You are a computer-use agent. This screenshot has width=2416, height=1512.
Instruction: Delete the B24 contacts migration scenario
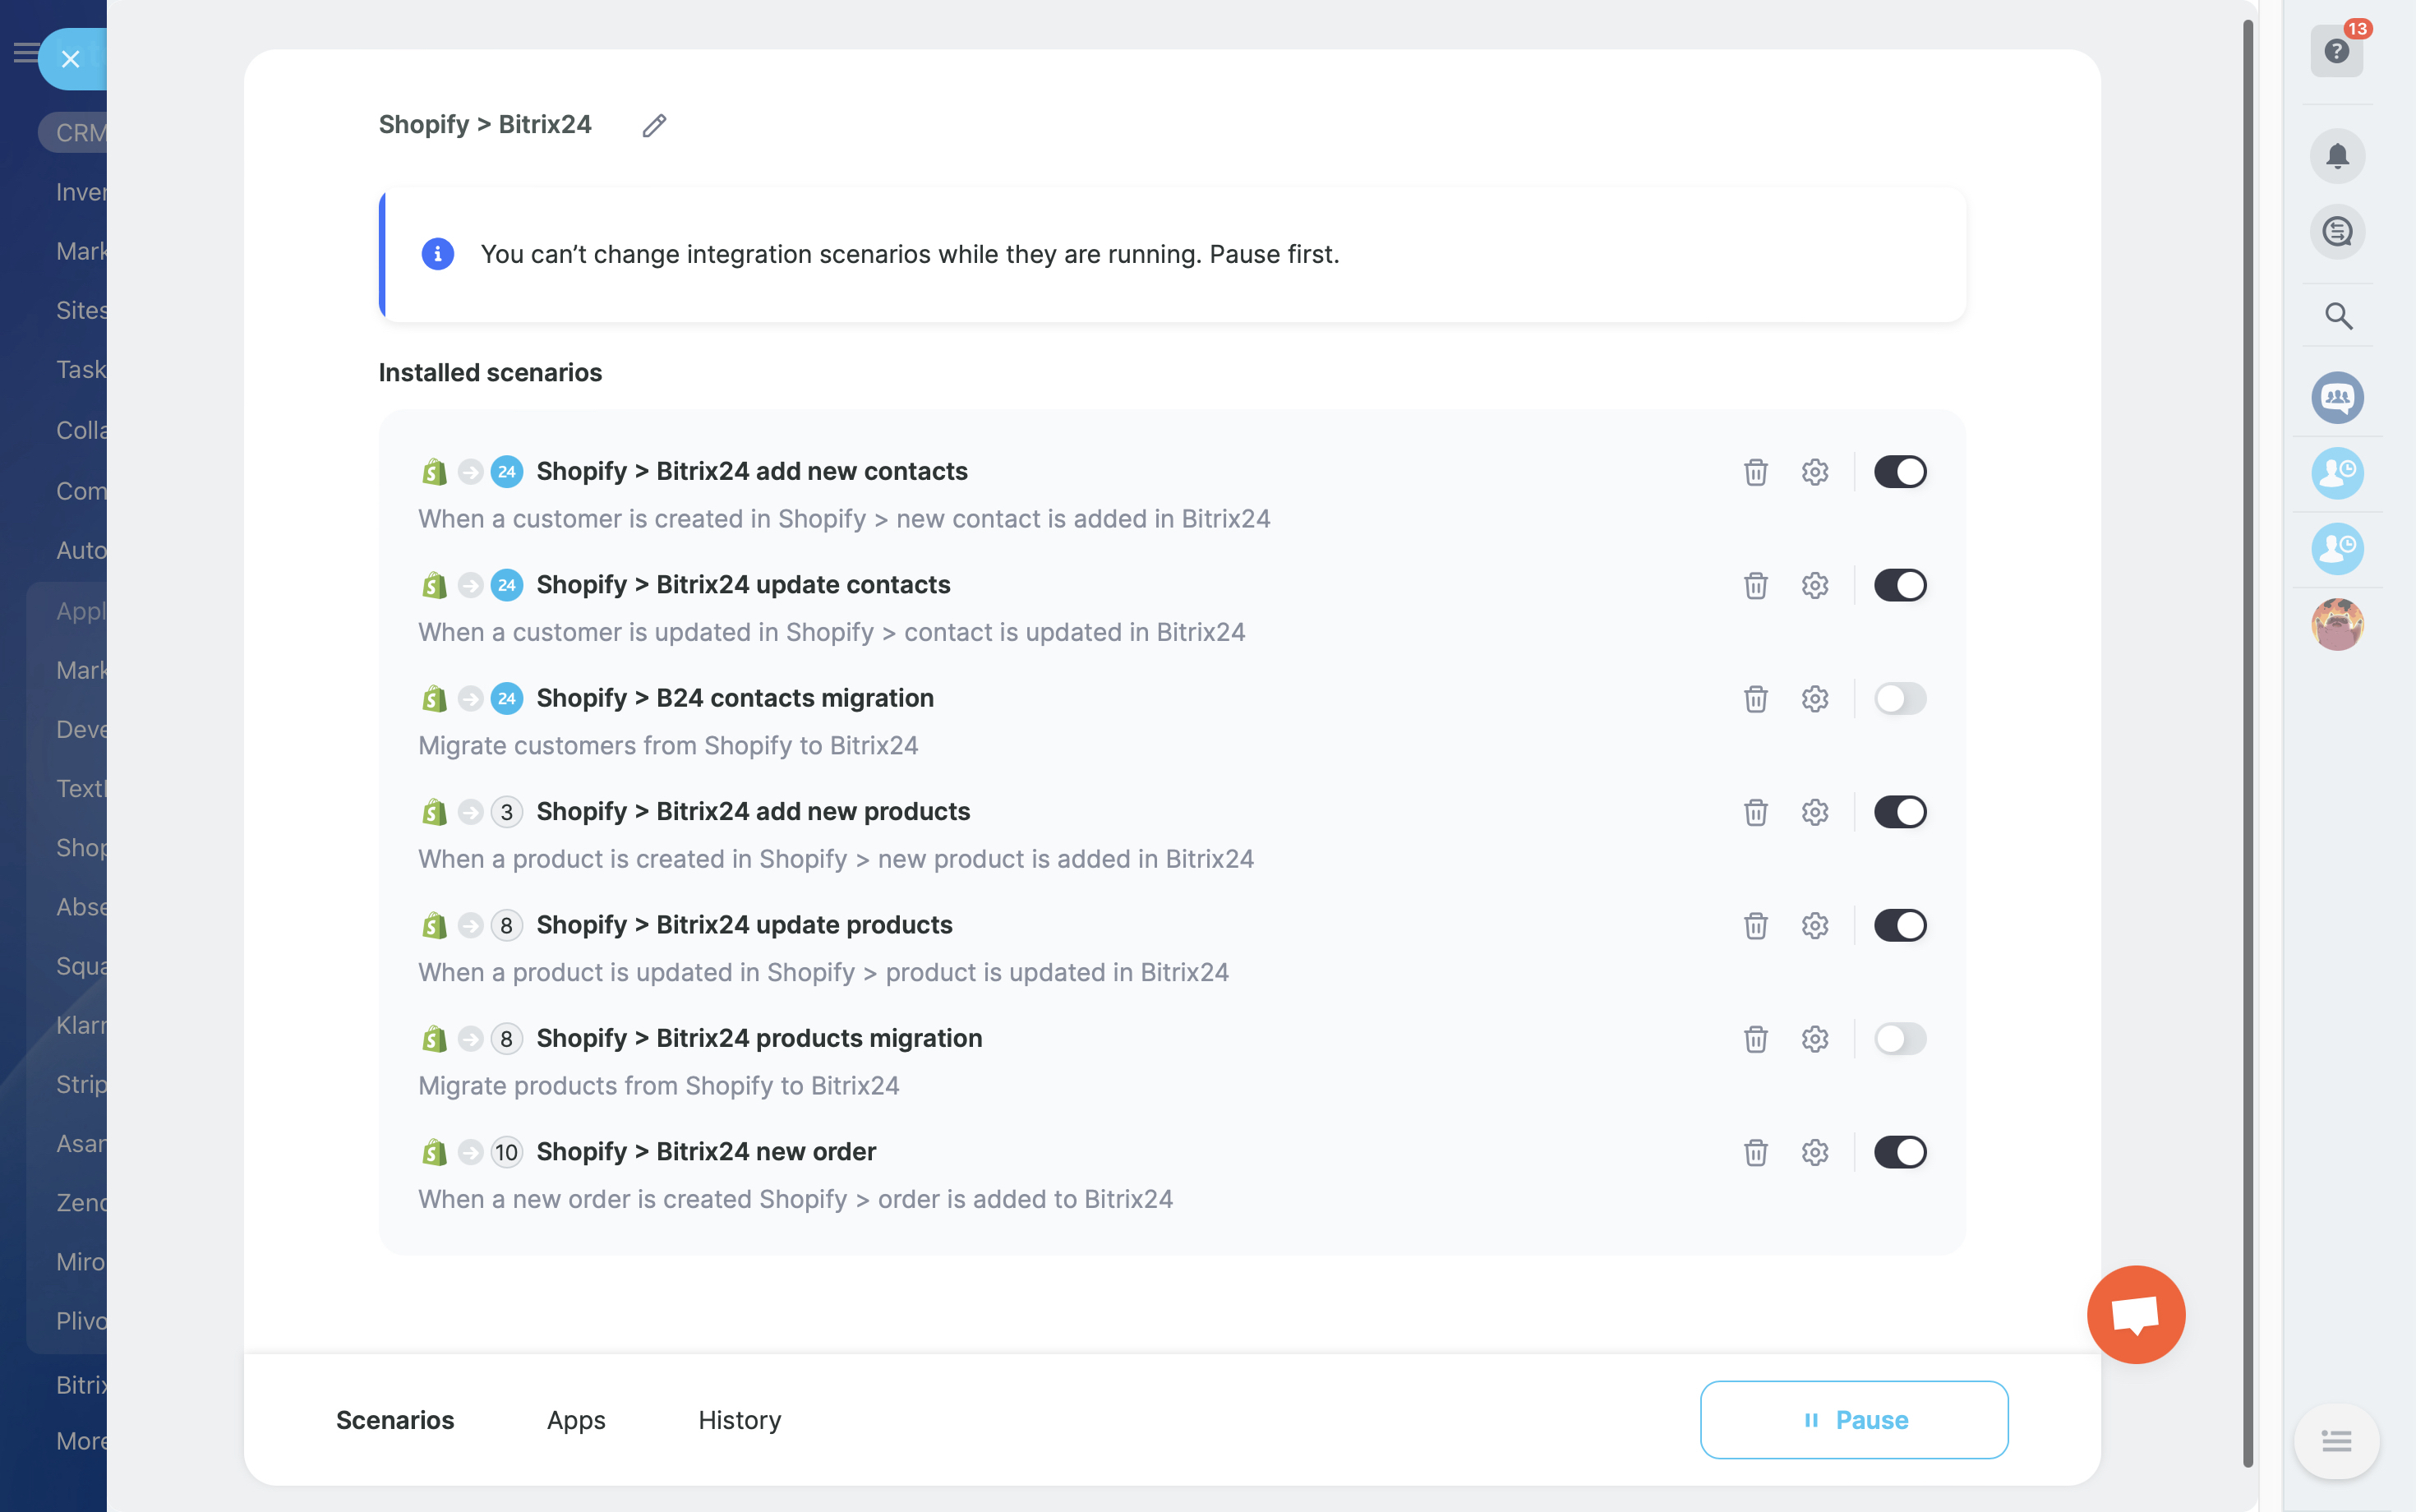pyautogui.click(x=1755, y=699)
